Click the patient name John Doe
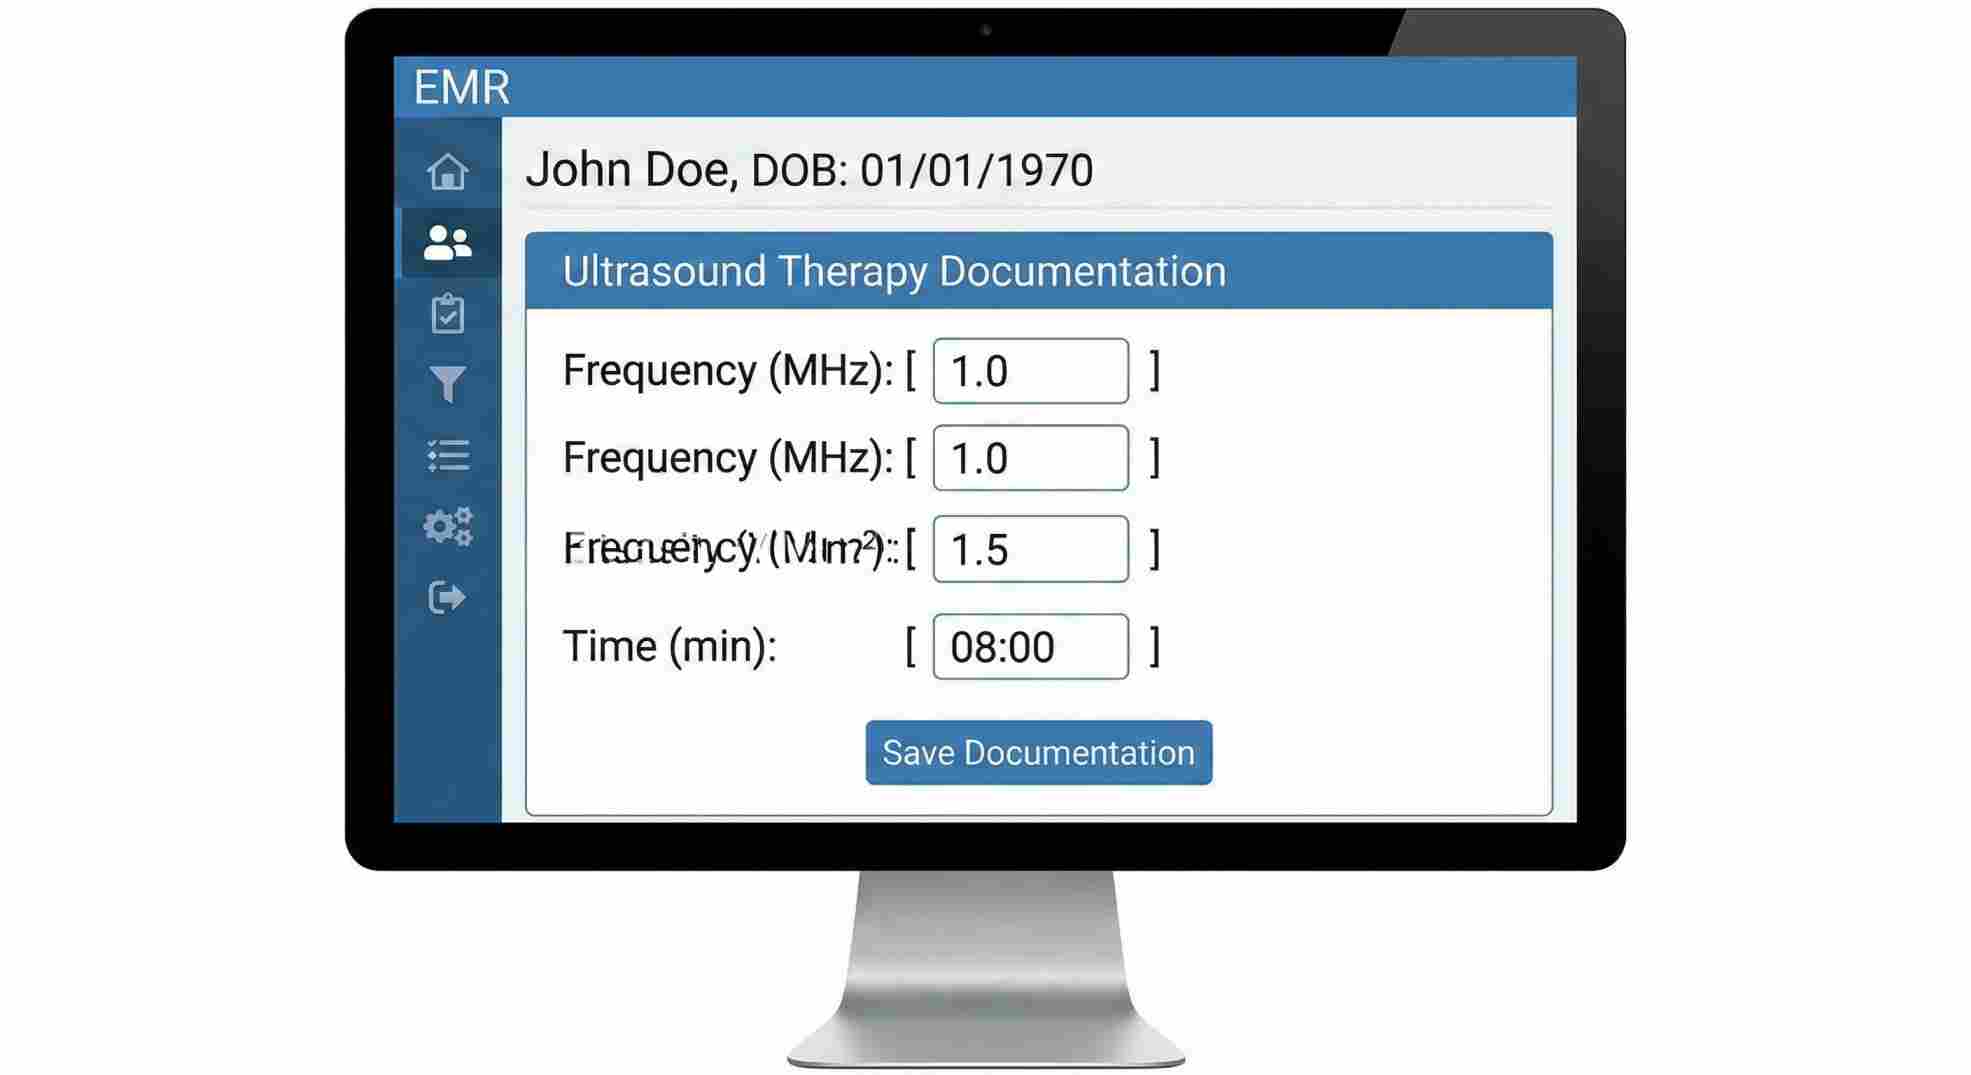The width and height of the screenshot is (1971, 1075). 620,168
